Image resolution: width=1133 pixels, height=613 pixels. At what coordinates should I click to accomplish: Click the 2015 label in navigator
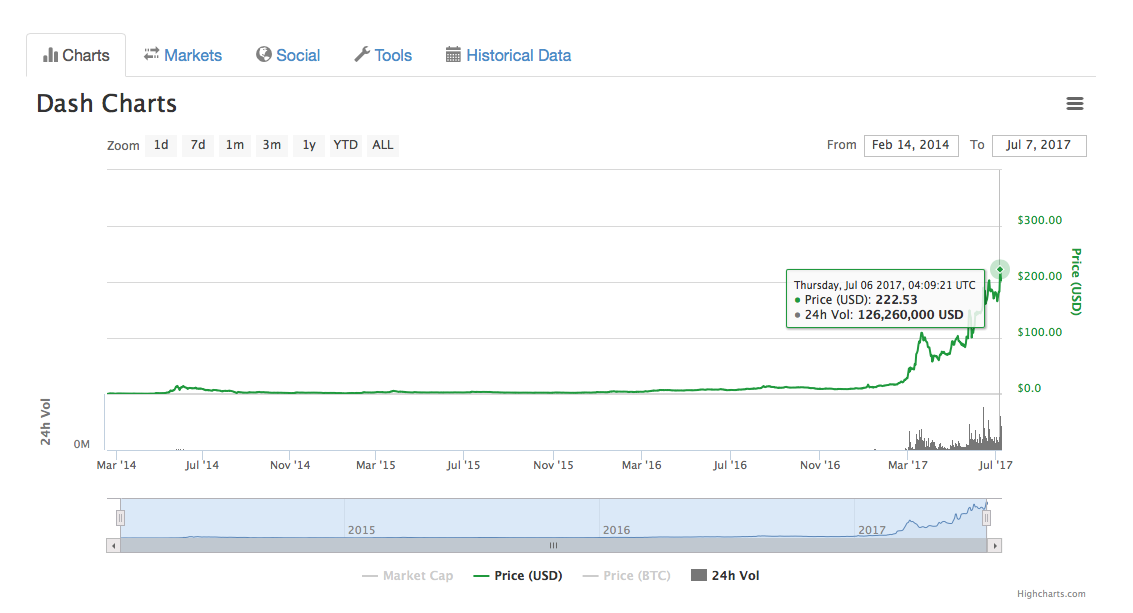pyautogui.click(x=361, y=531)
